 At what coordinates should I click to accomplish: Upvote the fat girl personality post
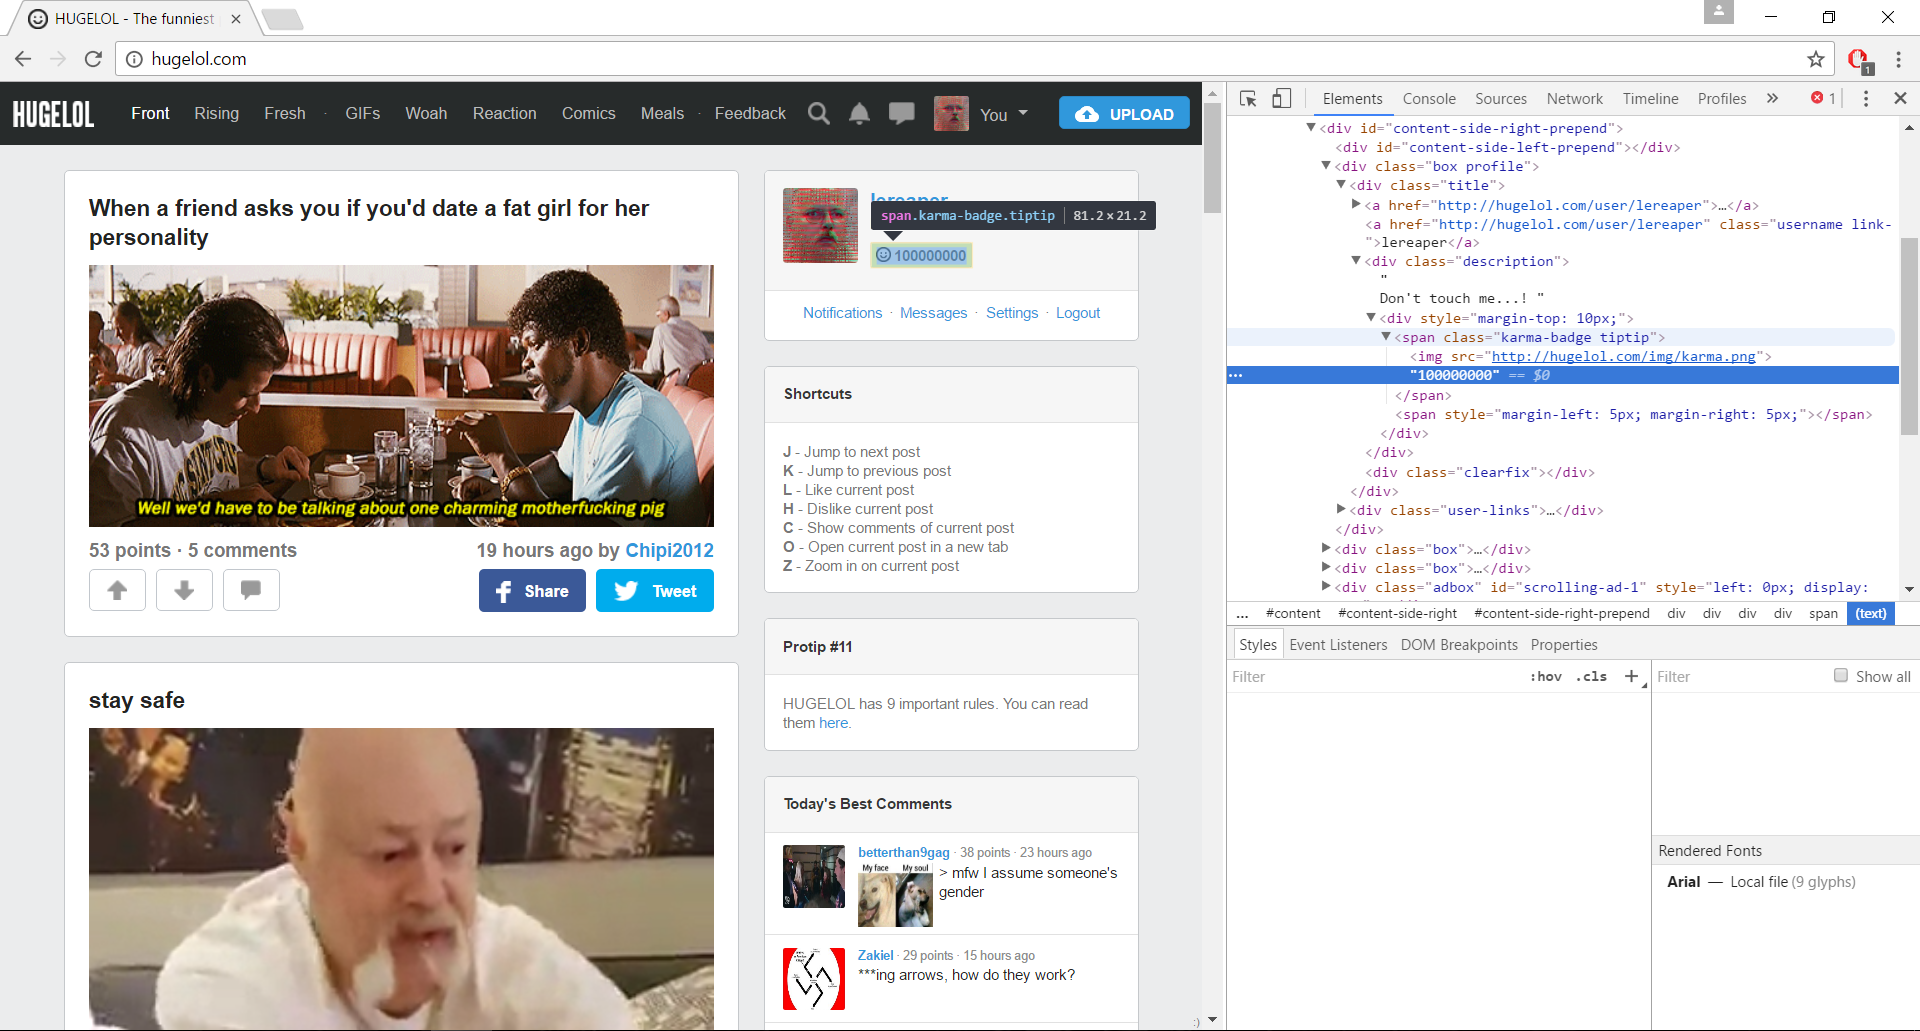[x=117, y=590]
